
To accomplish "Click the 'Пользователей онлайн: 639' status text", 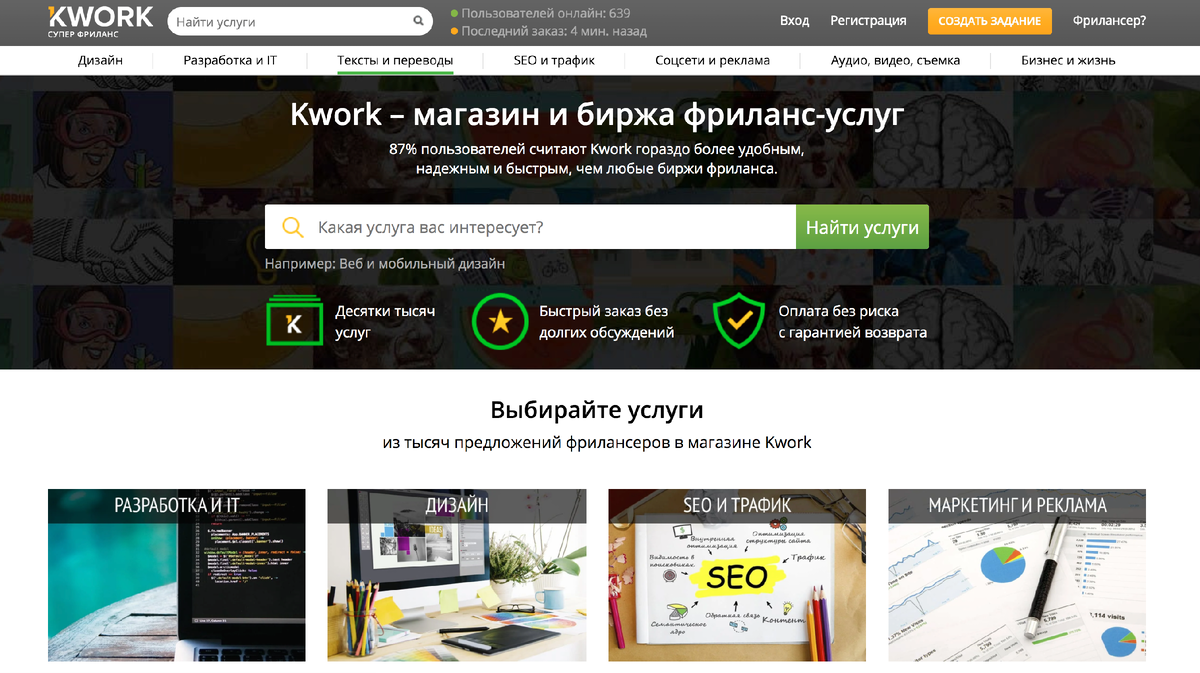I will click(546, 13).
